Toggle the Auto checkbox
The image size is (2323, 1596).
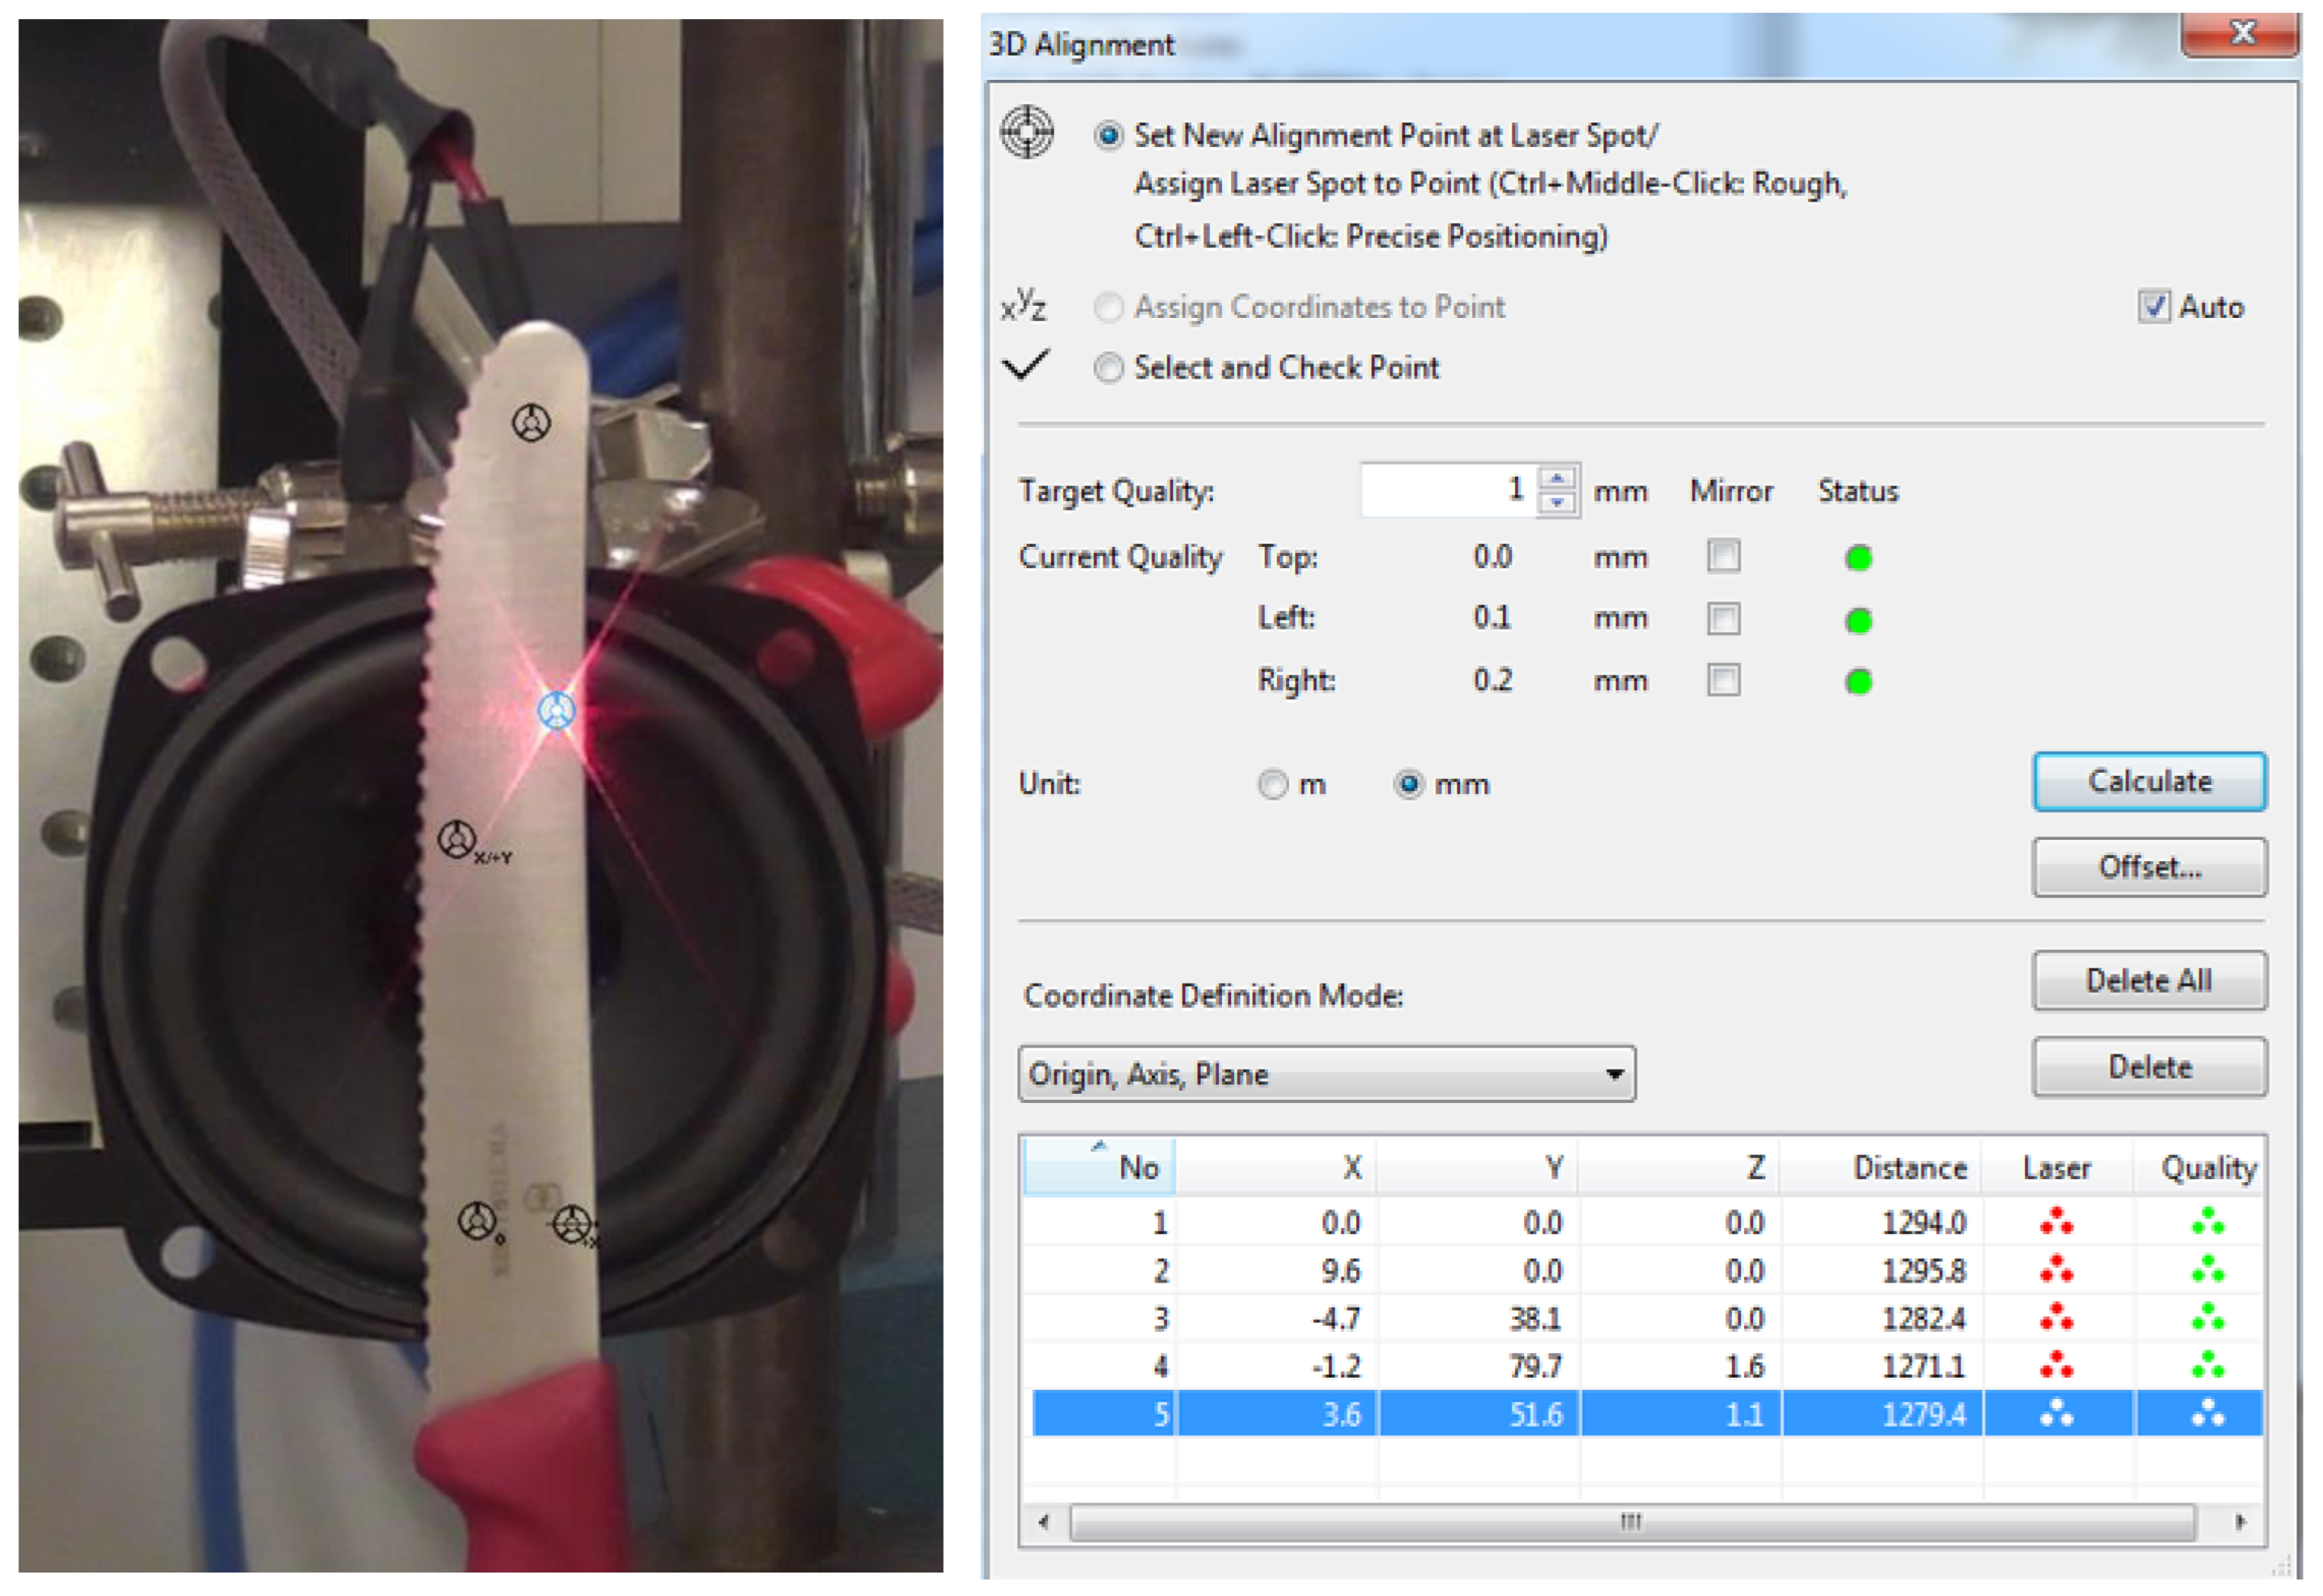2153,306
